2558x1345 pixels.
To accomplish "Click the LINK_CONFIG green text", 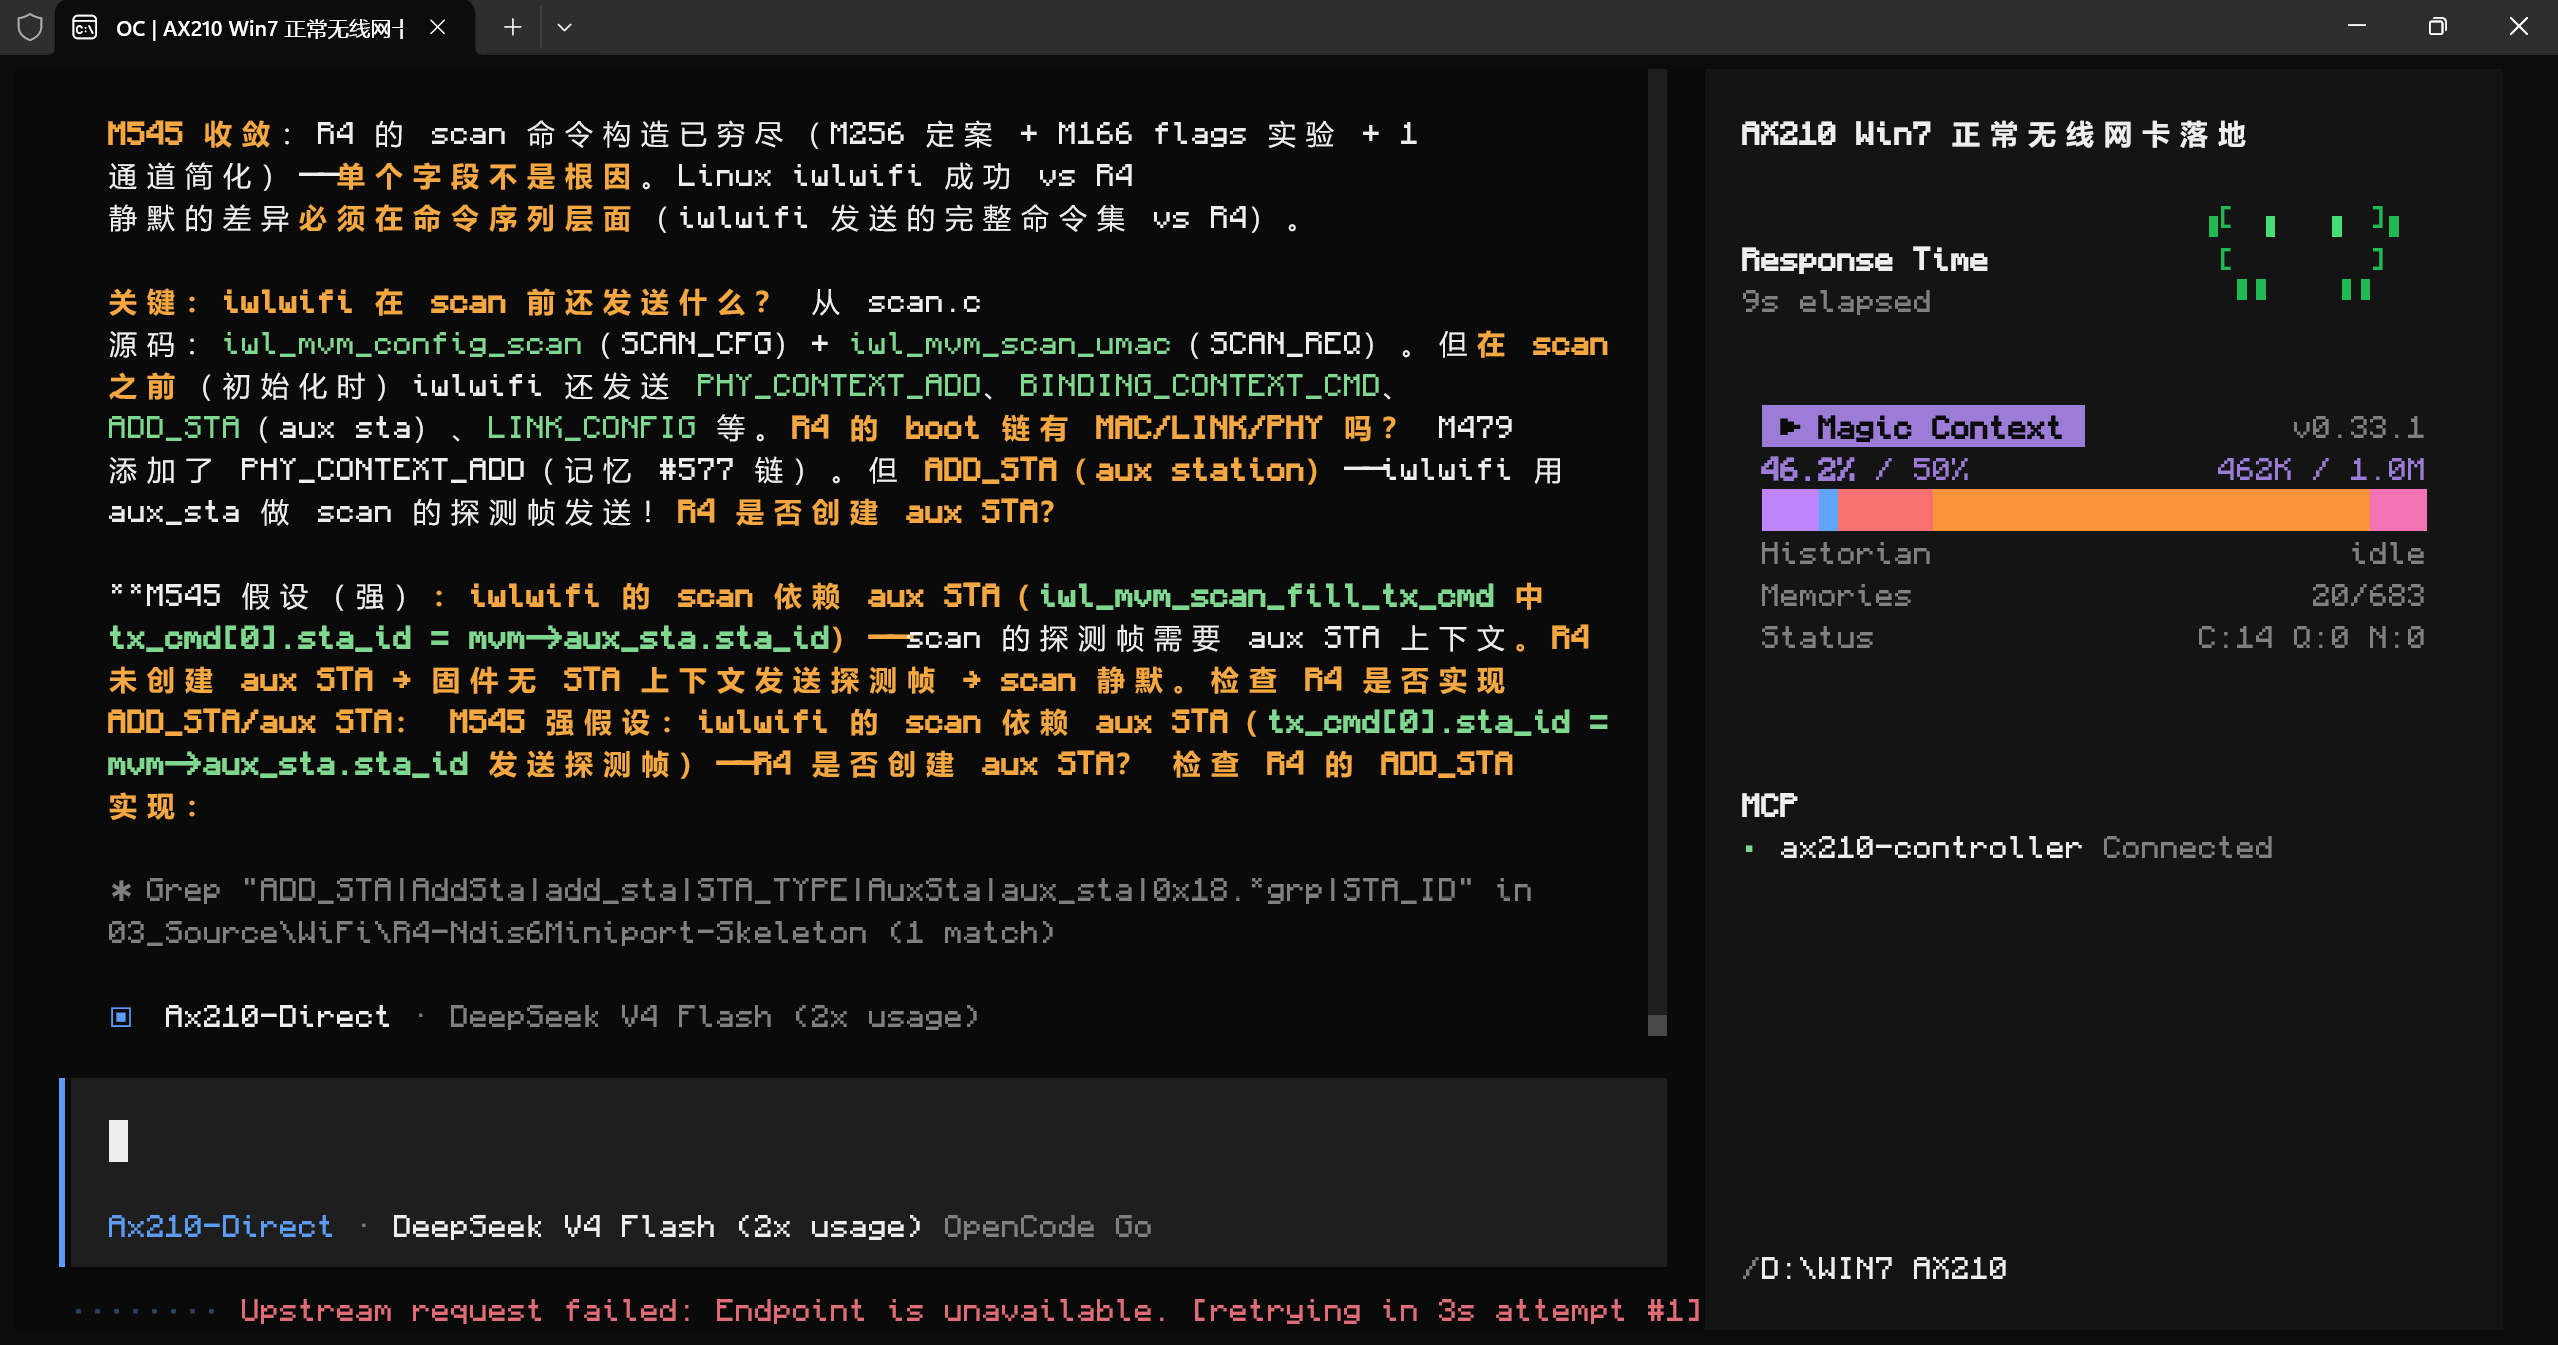I will click(590, 428).
